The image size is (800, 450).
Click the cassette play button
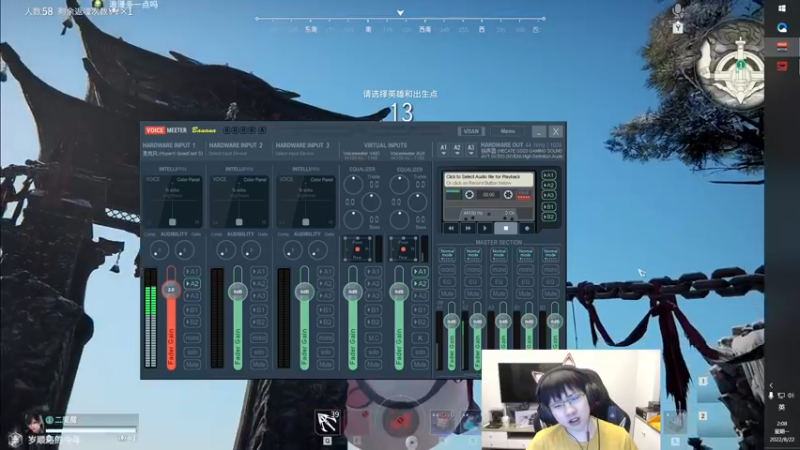(485, 229)
